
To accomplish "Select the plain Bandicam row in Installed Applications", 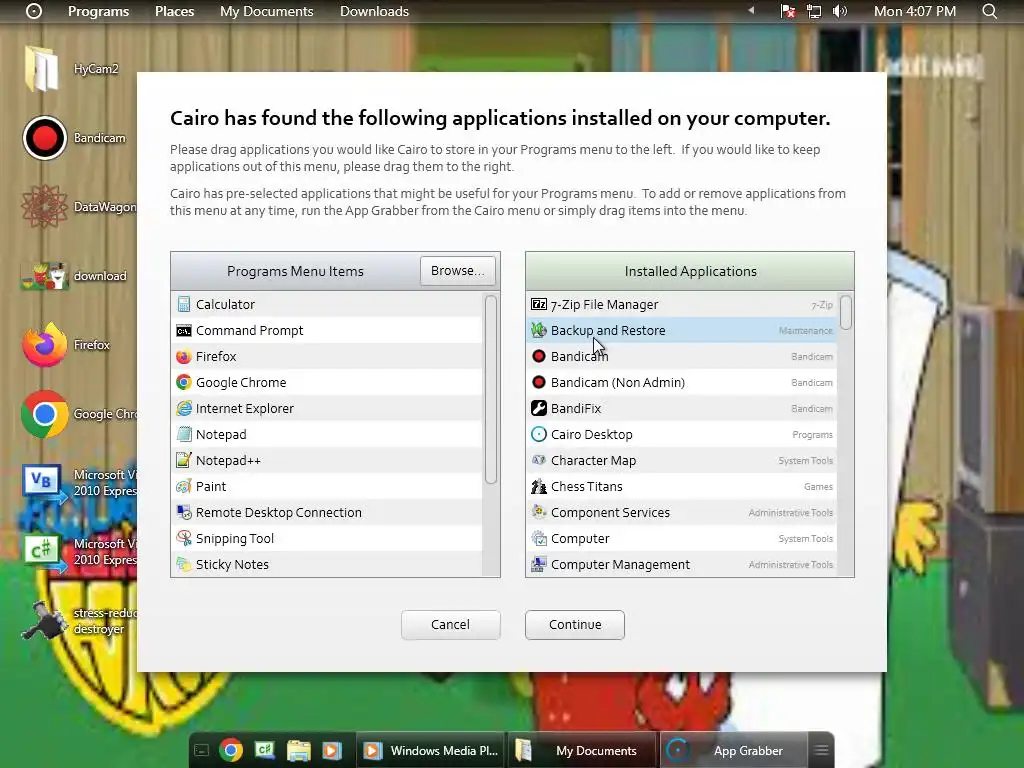I will click(682, 357).
